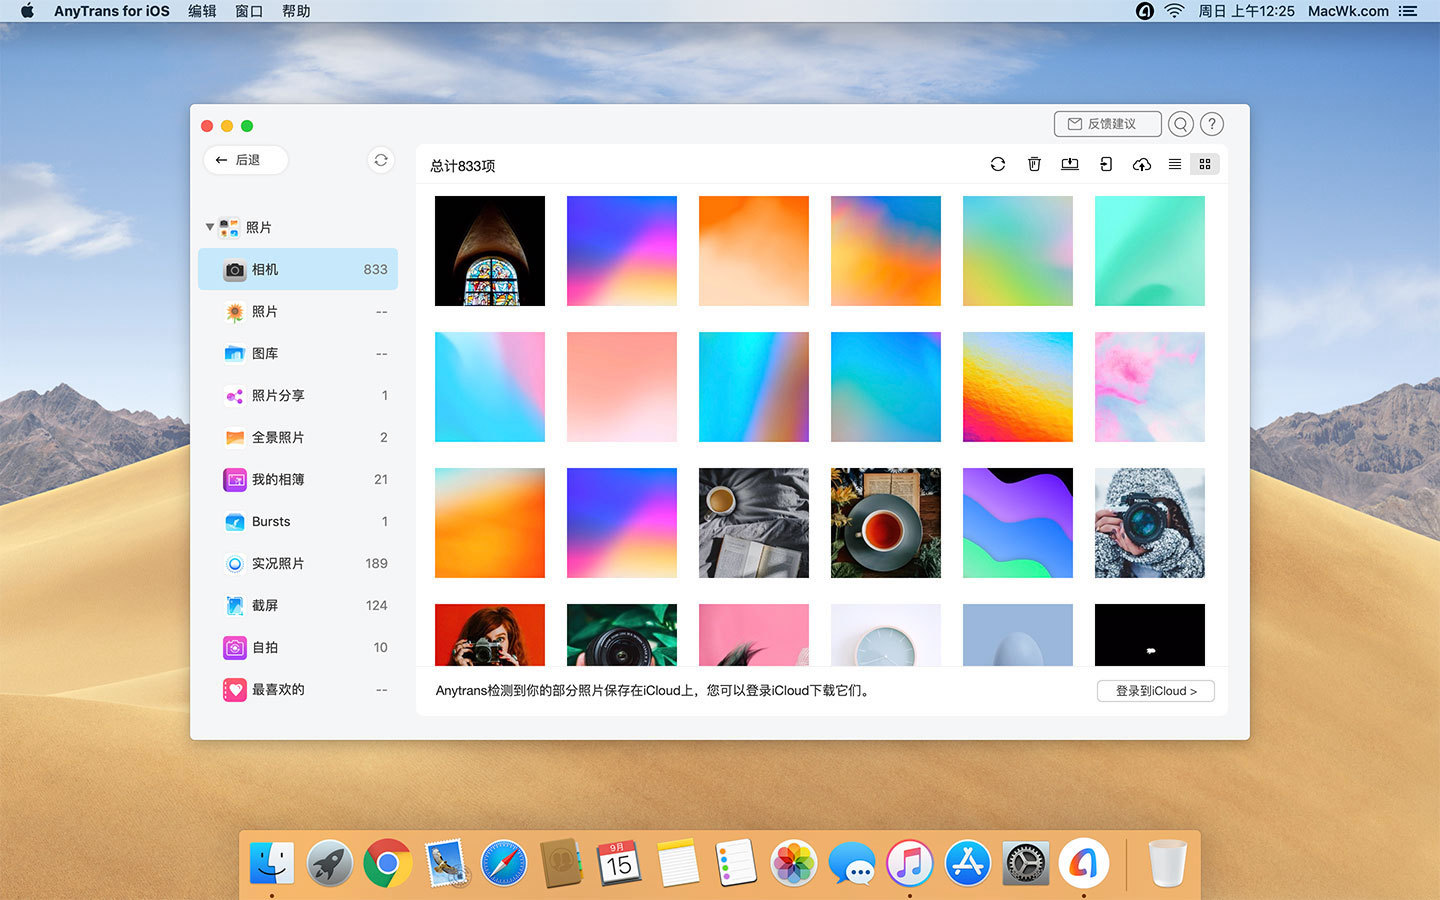
Task: Switch to list view
Action: click(1175, 164)
